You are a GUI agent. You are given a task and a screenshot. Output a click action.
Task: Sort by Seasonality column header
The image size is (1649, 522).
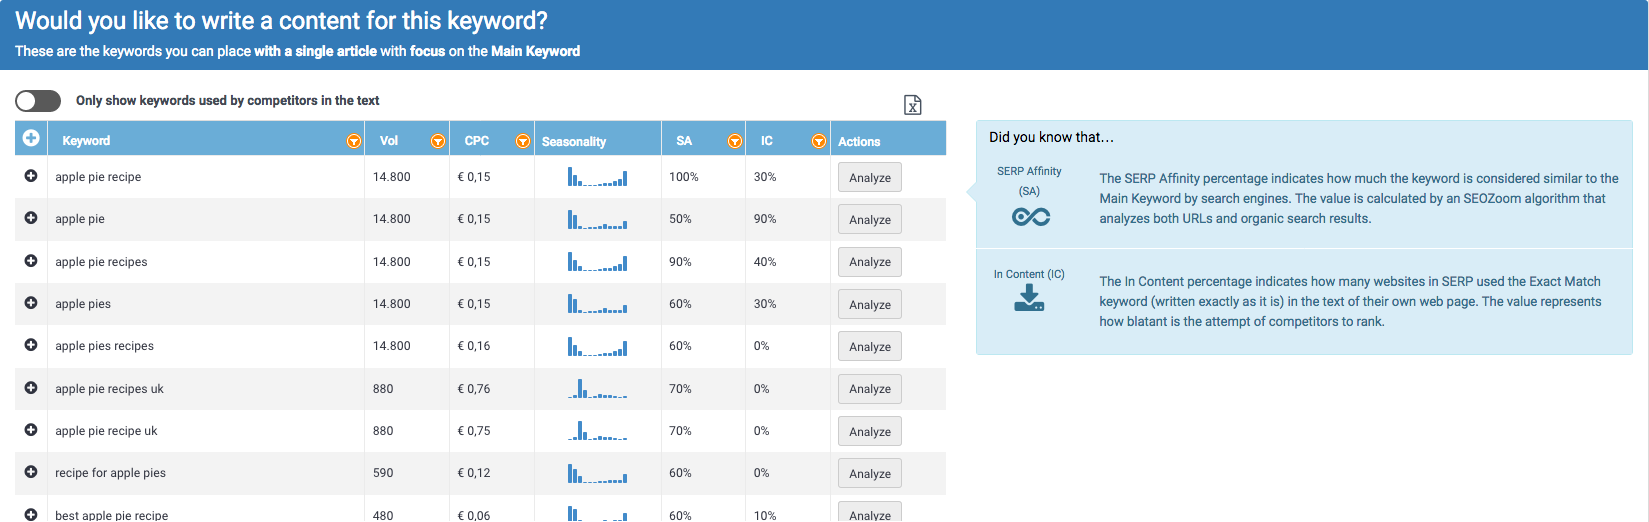[x=574, y=142]
